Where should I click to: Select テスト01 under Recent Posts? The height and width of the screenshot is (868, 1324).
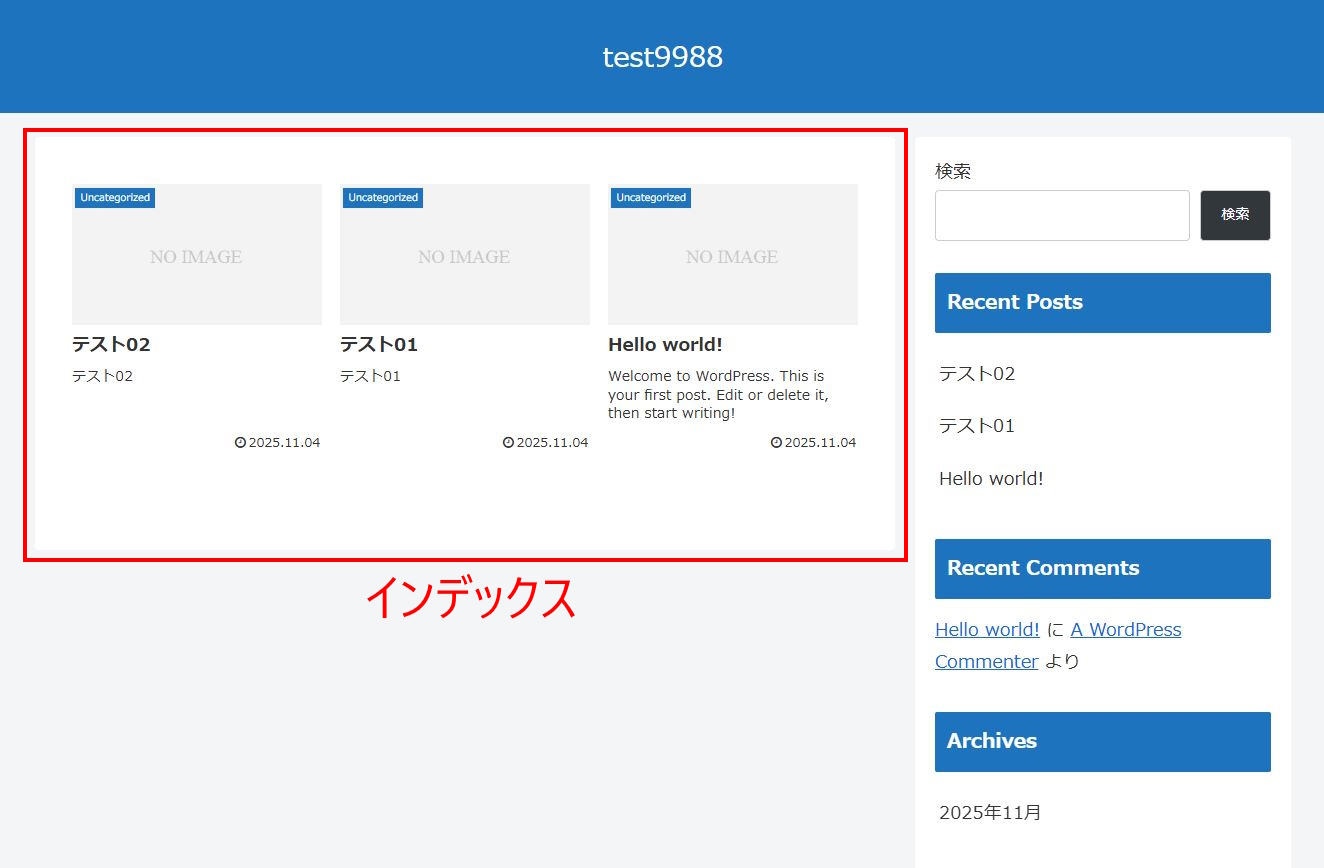(977, 426)
